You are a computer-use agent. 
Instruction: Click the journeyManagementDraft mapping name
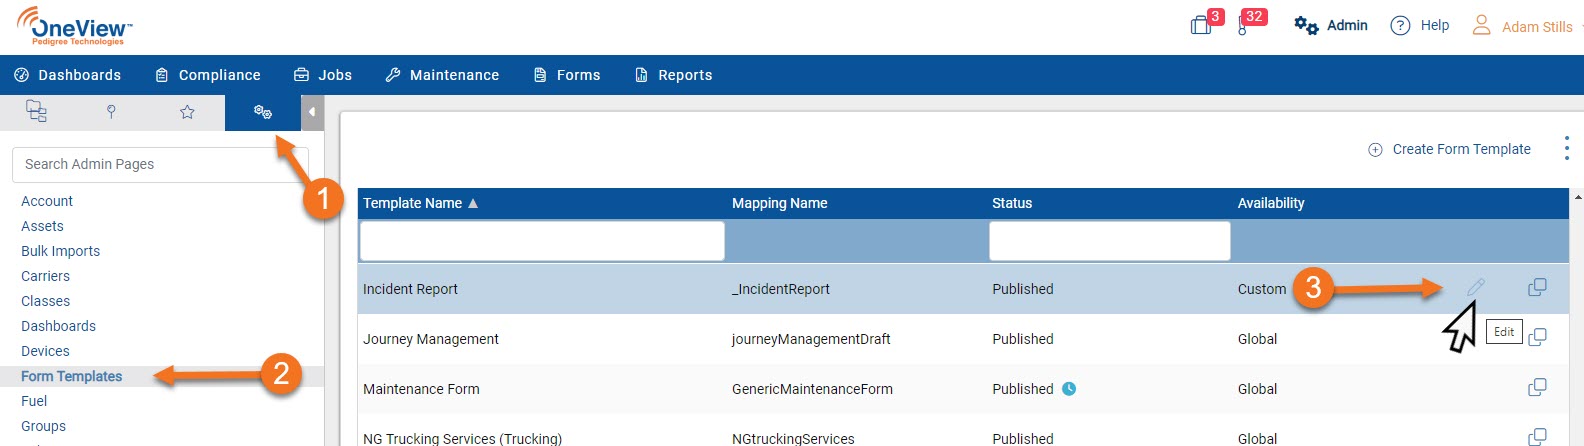point(811,339)
